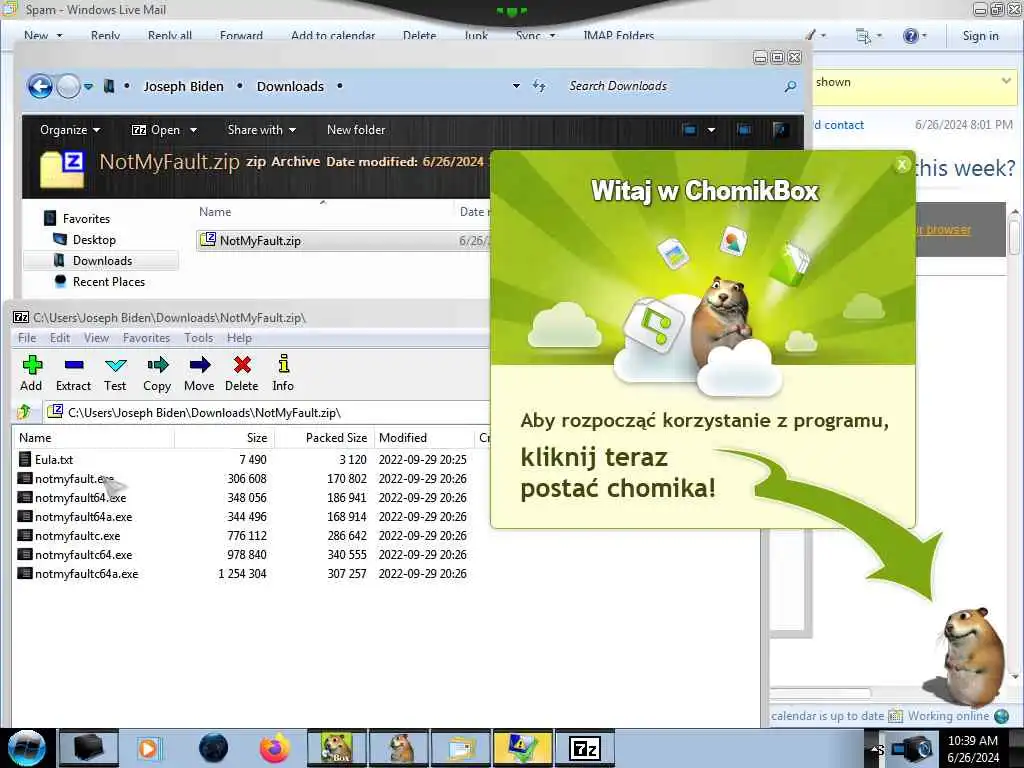1024x768 pixels.
Task: Click the 7-Zip Test button
Action: pos(115,374)
